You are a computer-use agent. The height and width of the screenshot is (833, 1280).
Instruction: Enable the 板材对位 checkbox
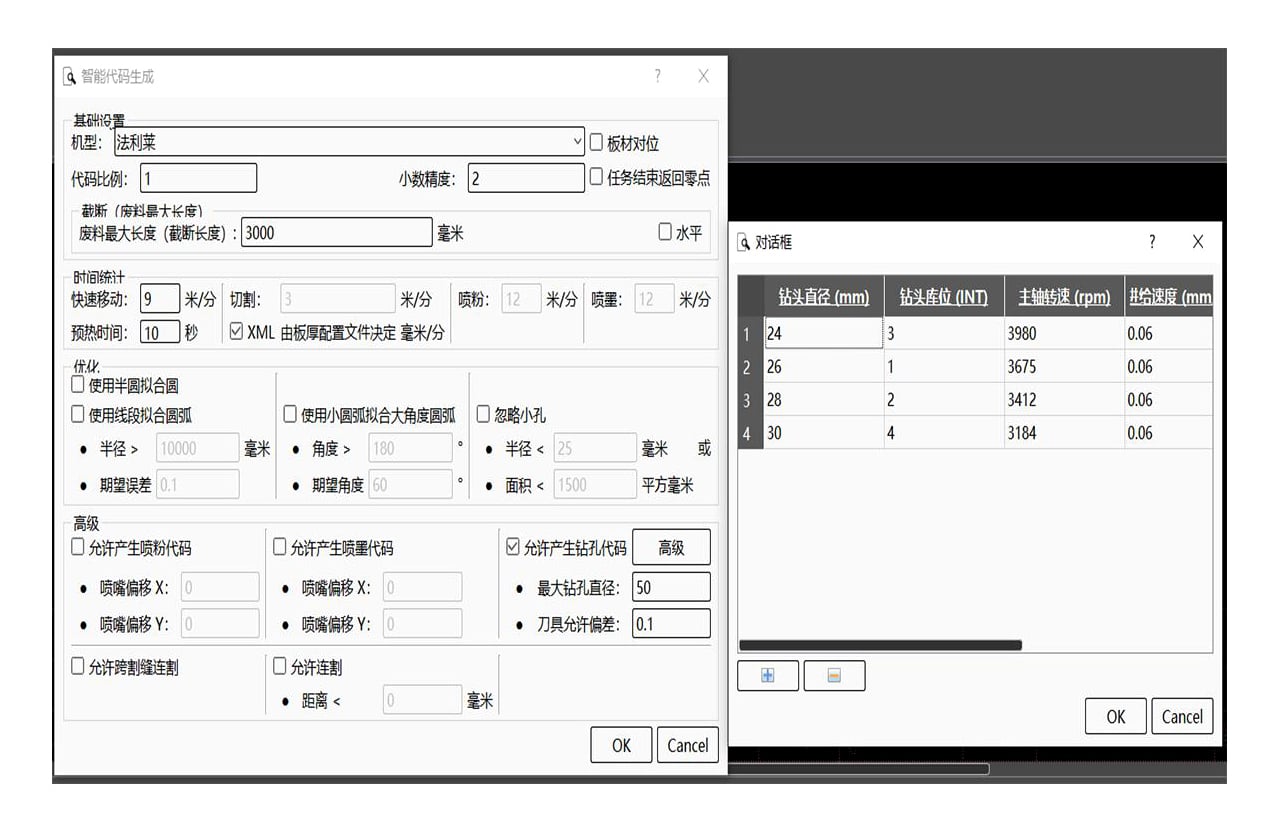tap(597, 143)
